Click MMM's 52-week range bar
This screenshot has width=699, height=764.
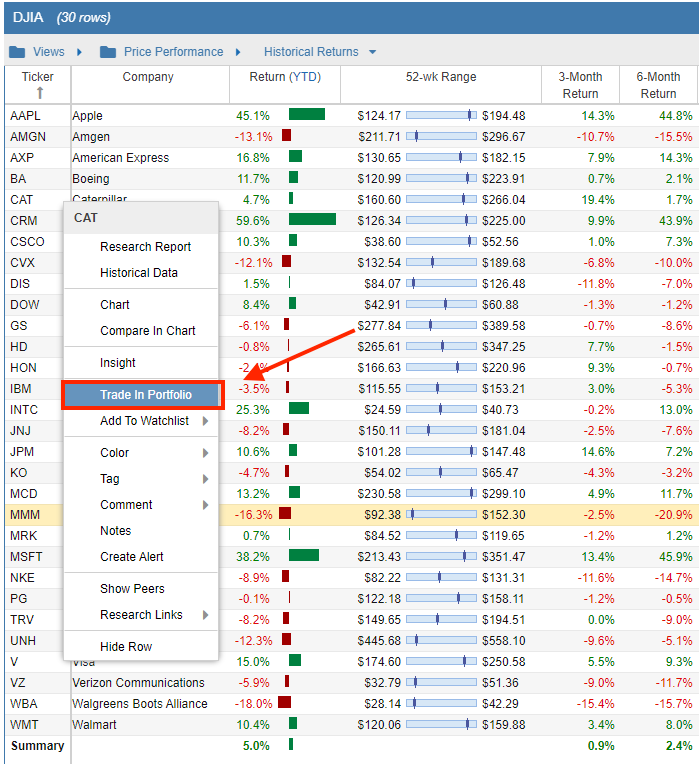point(441,514)
